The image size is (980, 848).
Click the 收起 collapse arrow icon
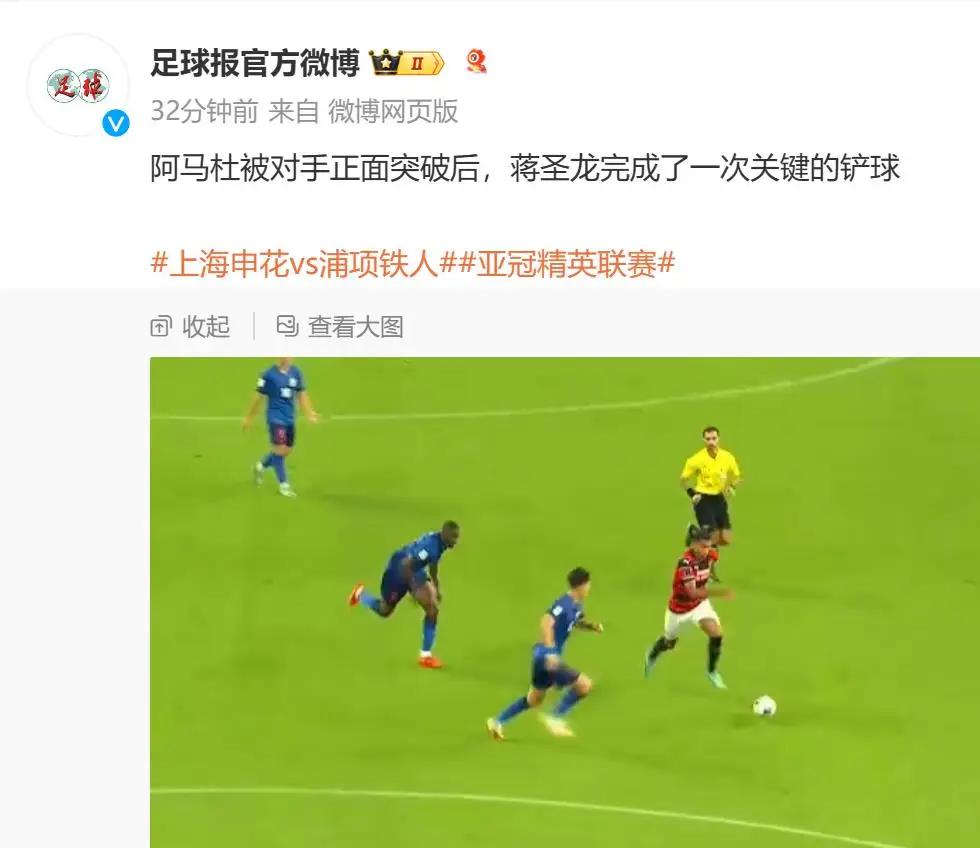coord(161,326)
